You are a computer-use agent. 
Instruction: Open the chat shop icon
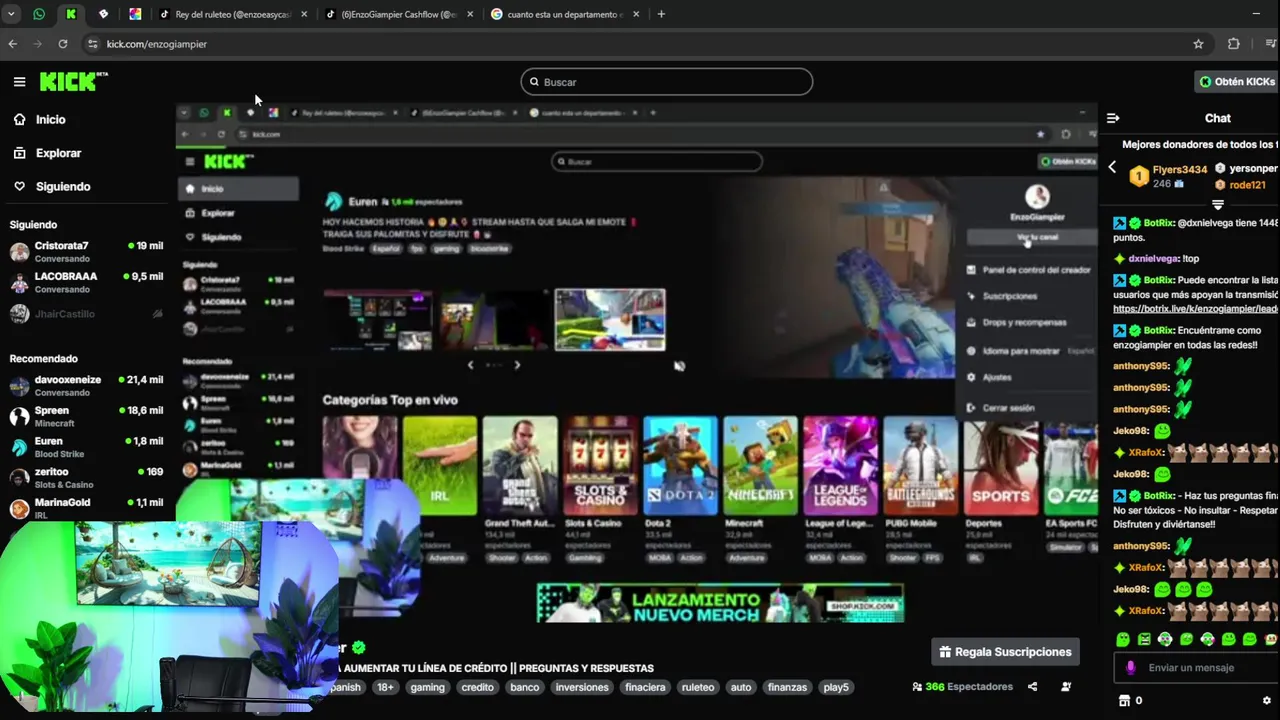pyautogui.click(x=1124, y=701)
